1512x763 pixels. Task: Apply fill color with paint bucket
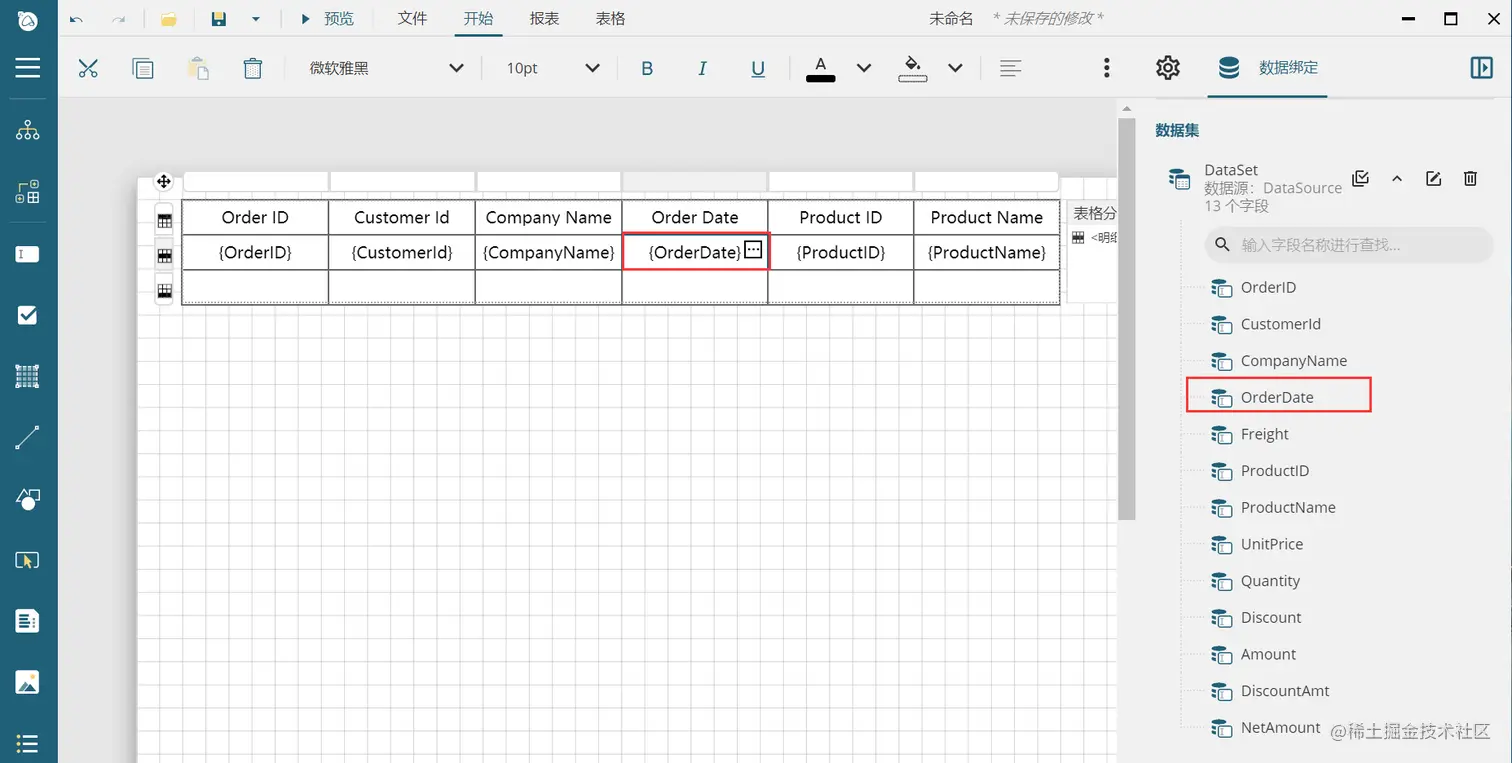pyautogui.click(x=913, y=68)
